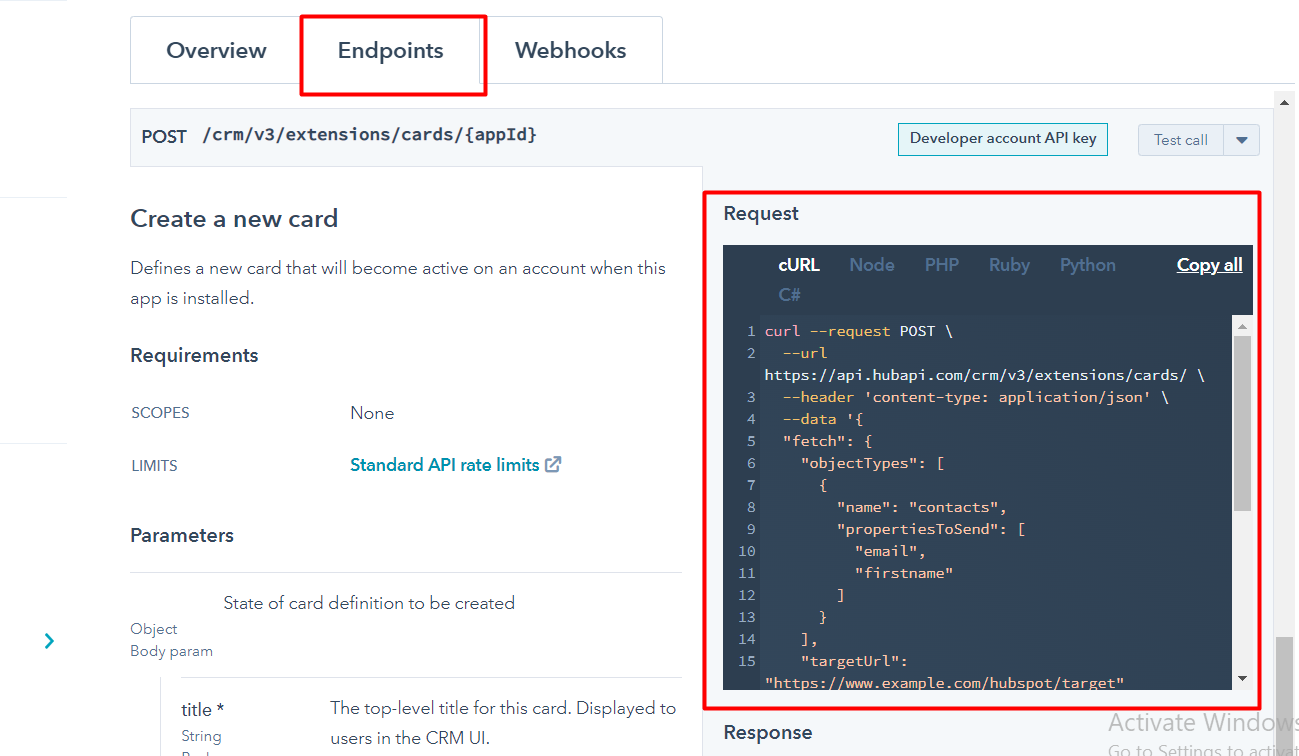
Task: Switch to the Webhooks tab
Action: pos(570,50)
